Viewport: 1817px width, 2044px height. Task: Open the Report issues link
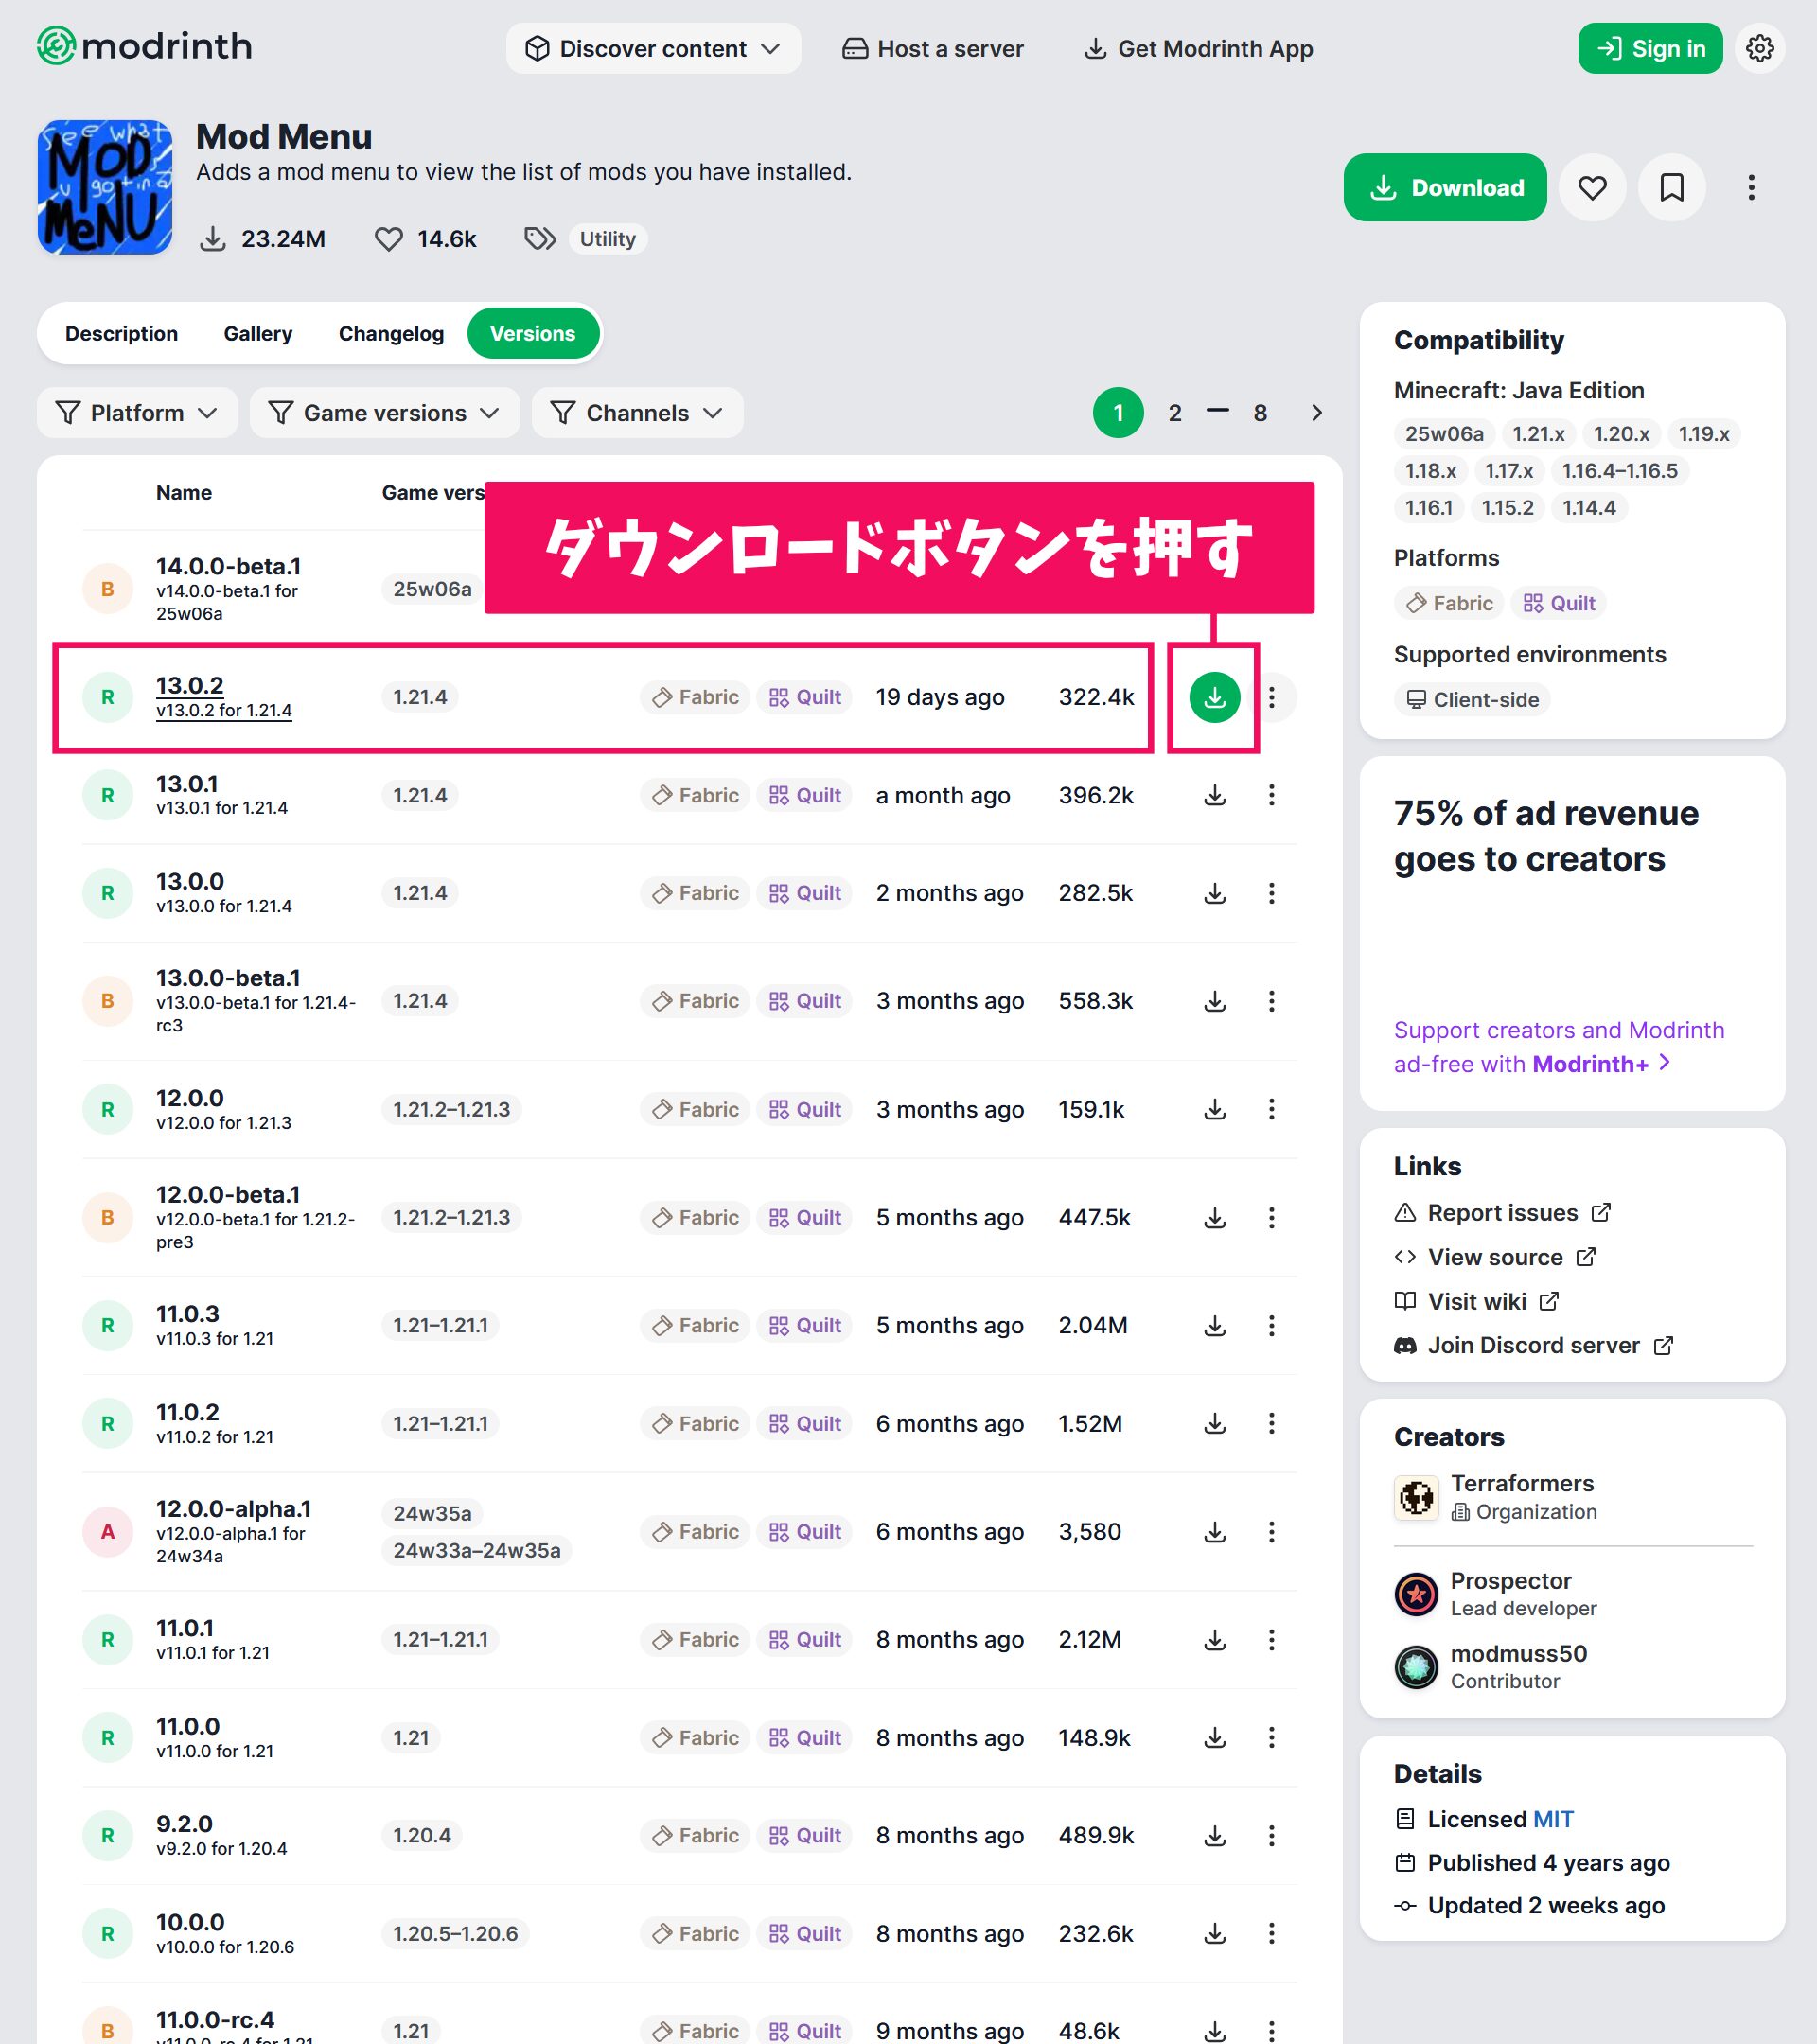(1501, 1212)
